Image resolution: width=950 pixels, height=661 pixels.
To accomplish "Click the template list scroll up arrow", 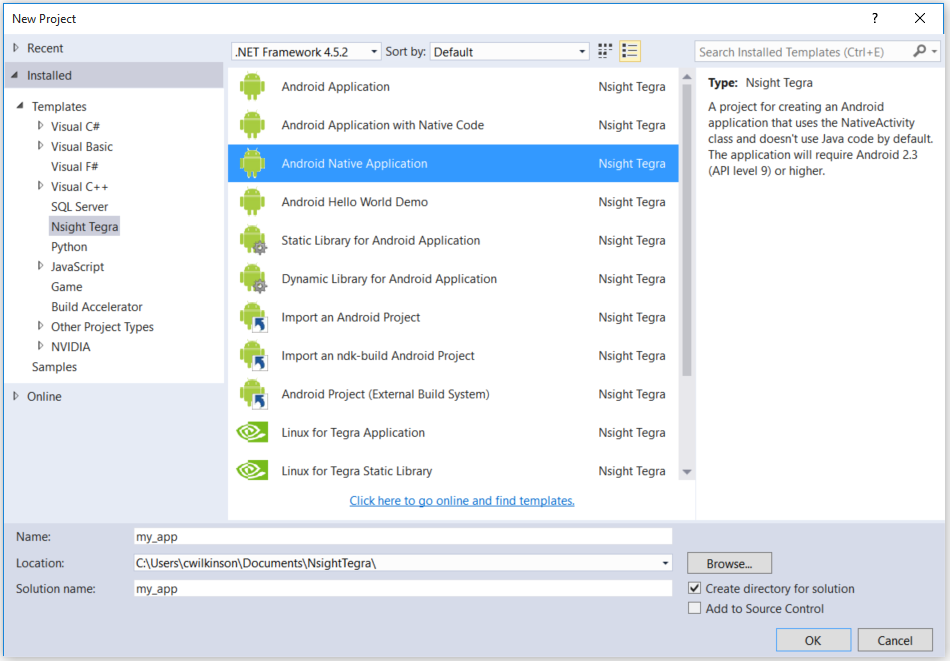I will click(x=686, y=77).
